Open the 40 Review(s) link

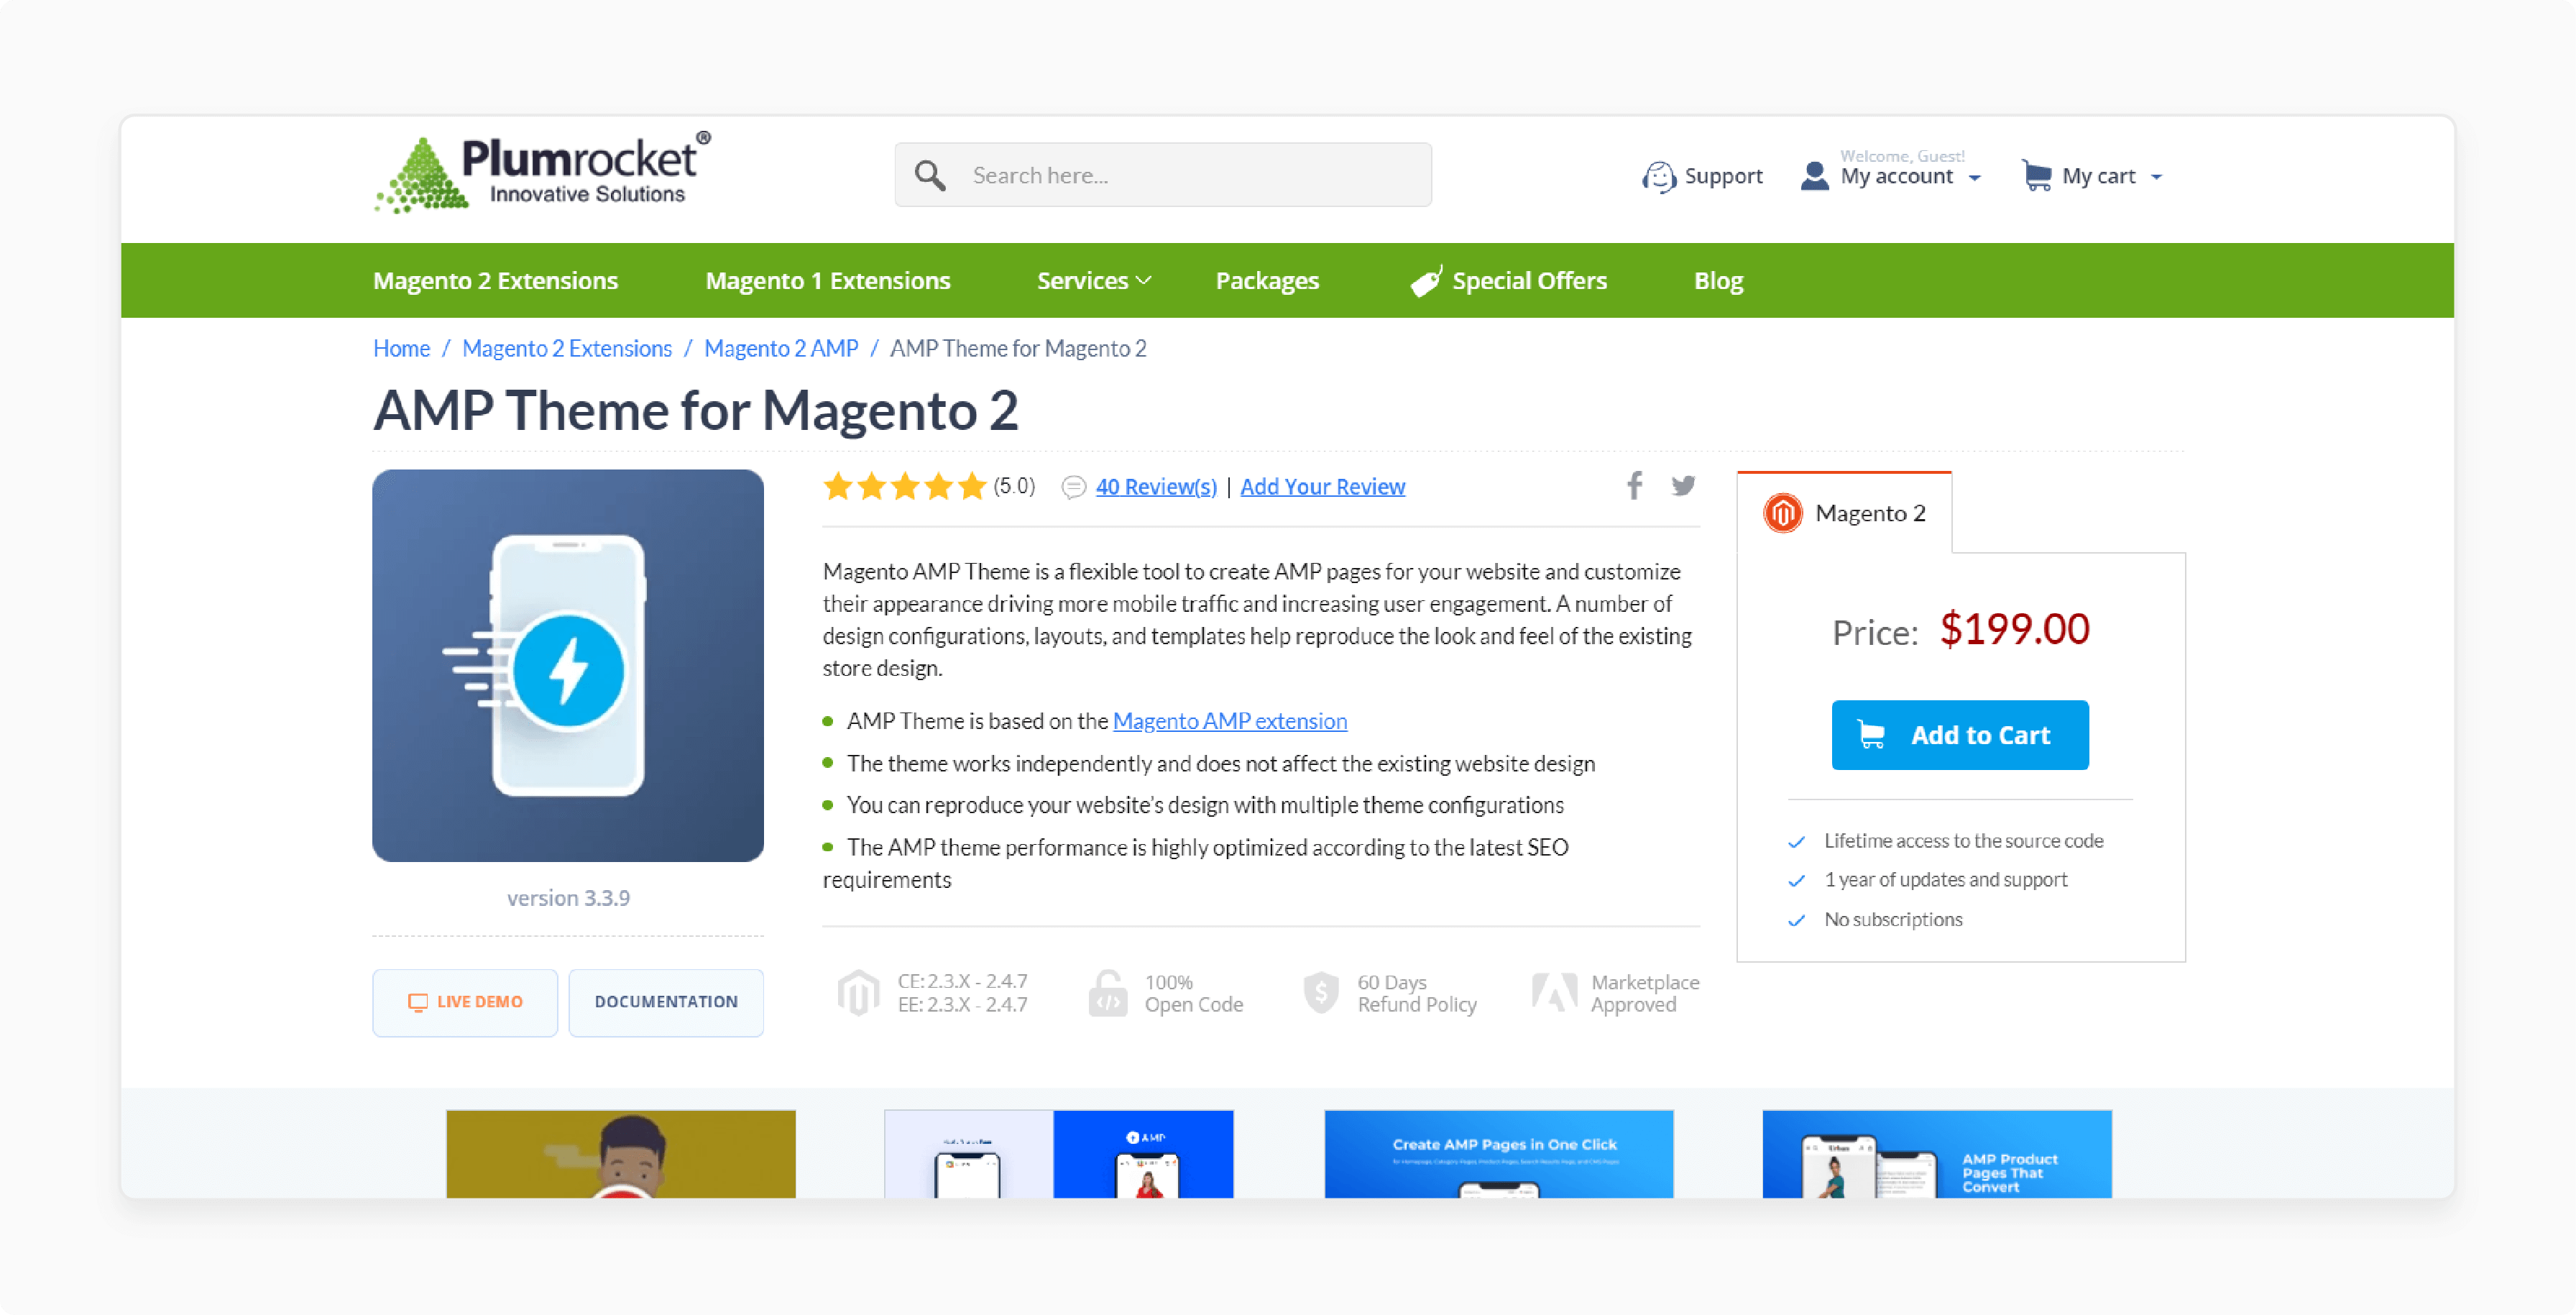pyautogui.click(x=1156, y=487)
